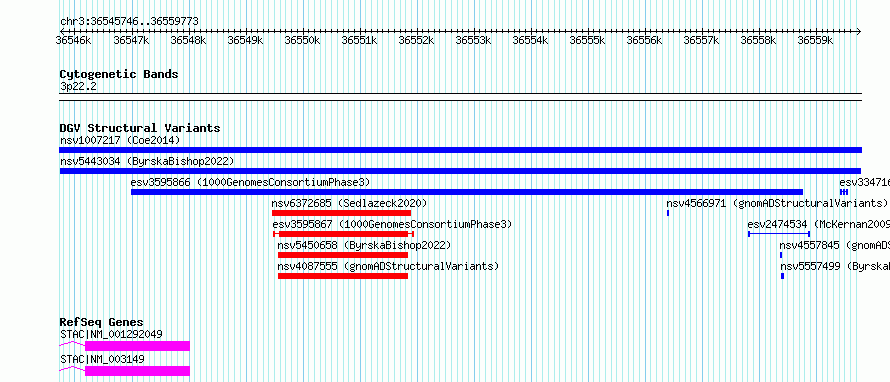Click the small blue marker under nsv4566971
The image size is (890, 382).
[x=668, y=213]
